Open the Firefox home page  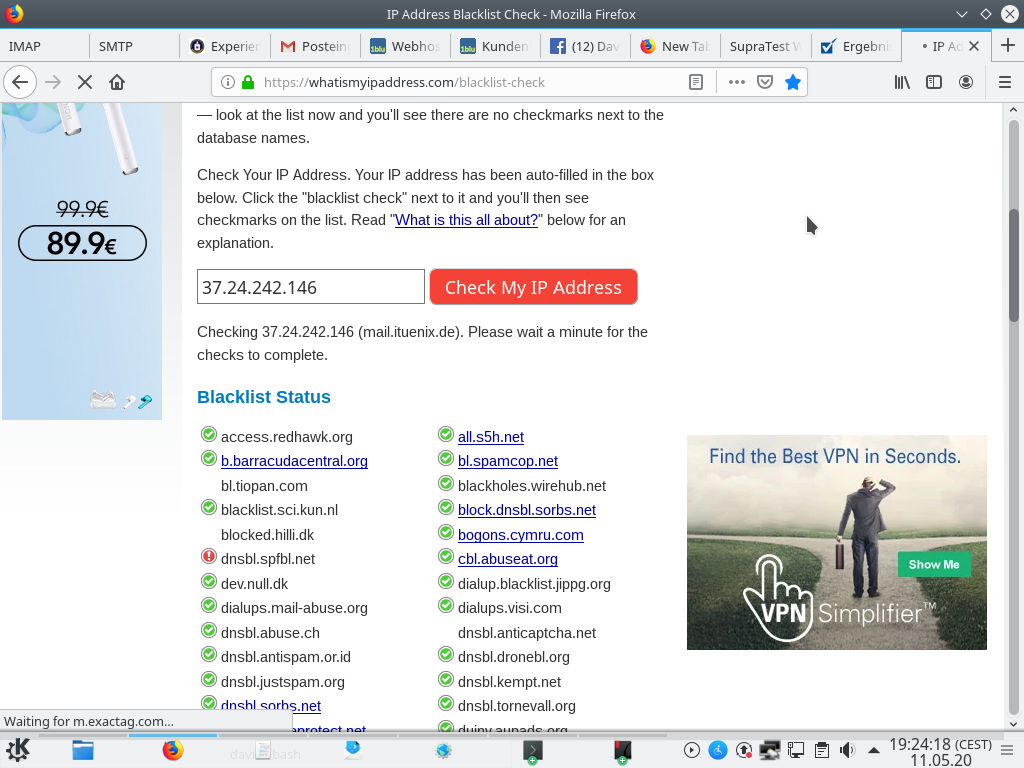(x=117, y=82)
